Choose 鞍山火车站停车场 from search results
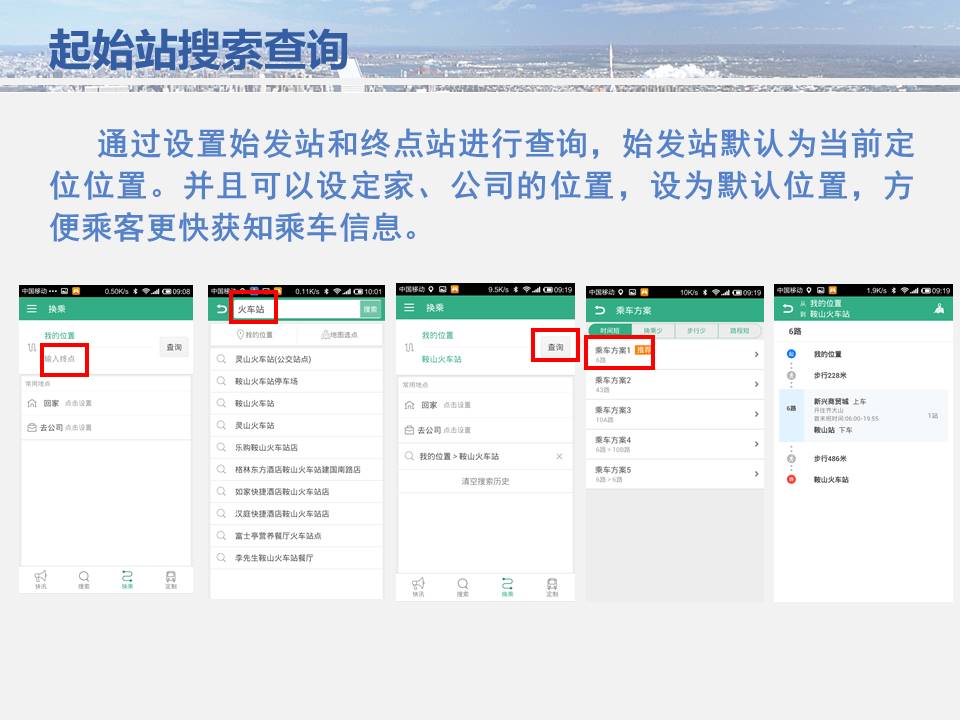Viewport: 960px width, 720px height. click(266, 381)
